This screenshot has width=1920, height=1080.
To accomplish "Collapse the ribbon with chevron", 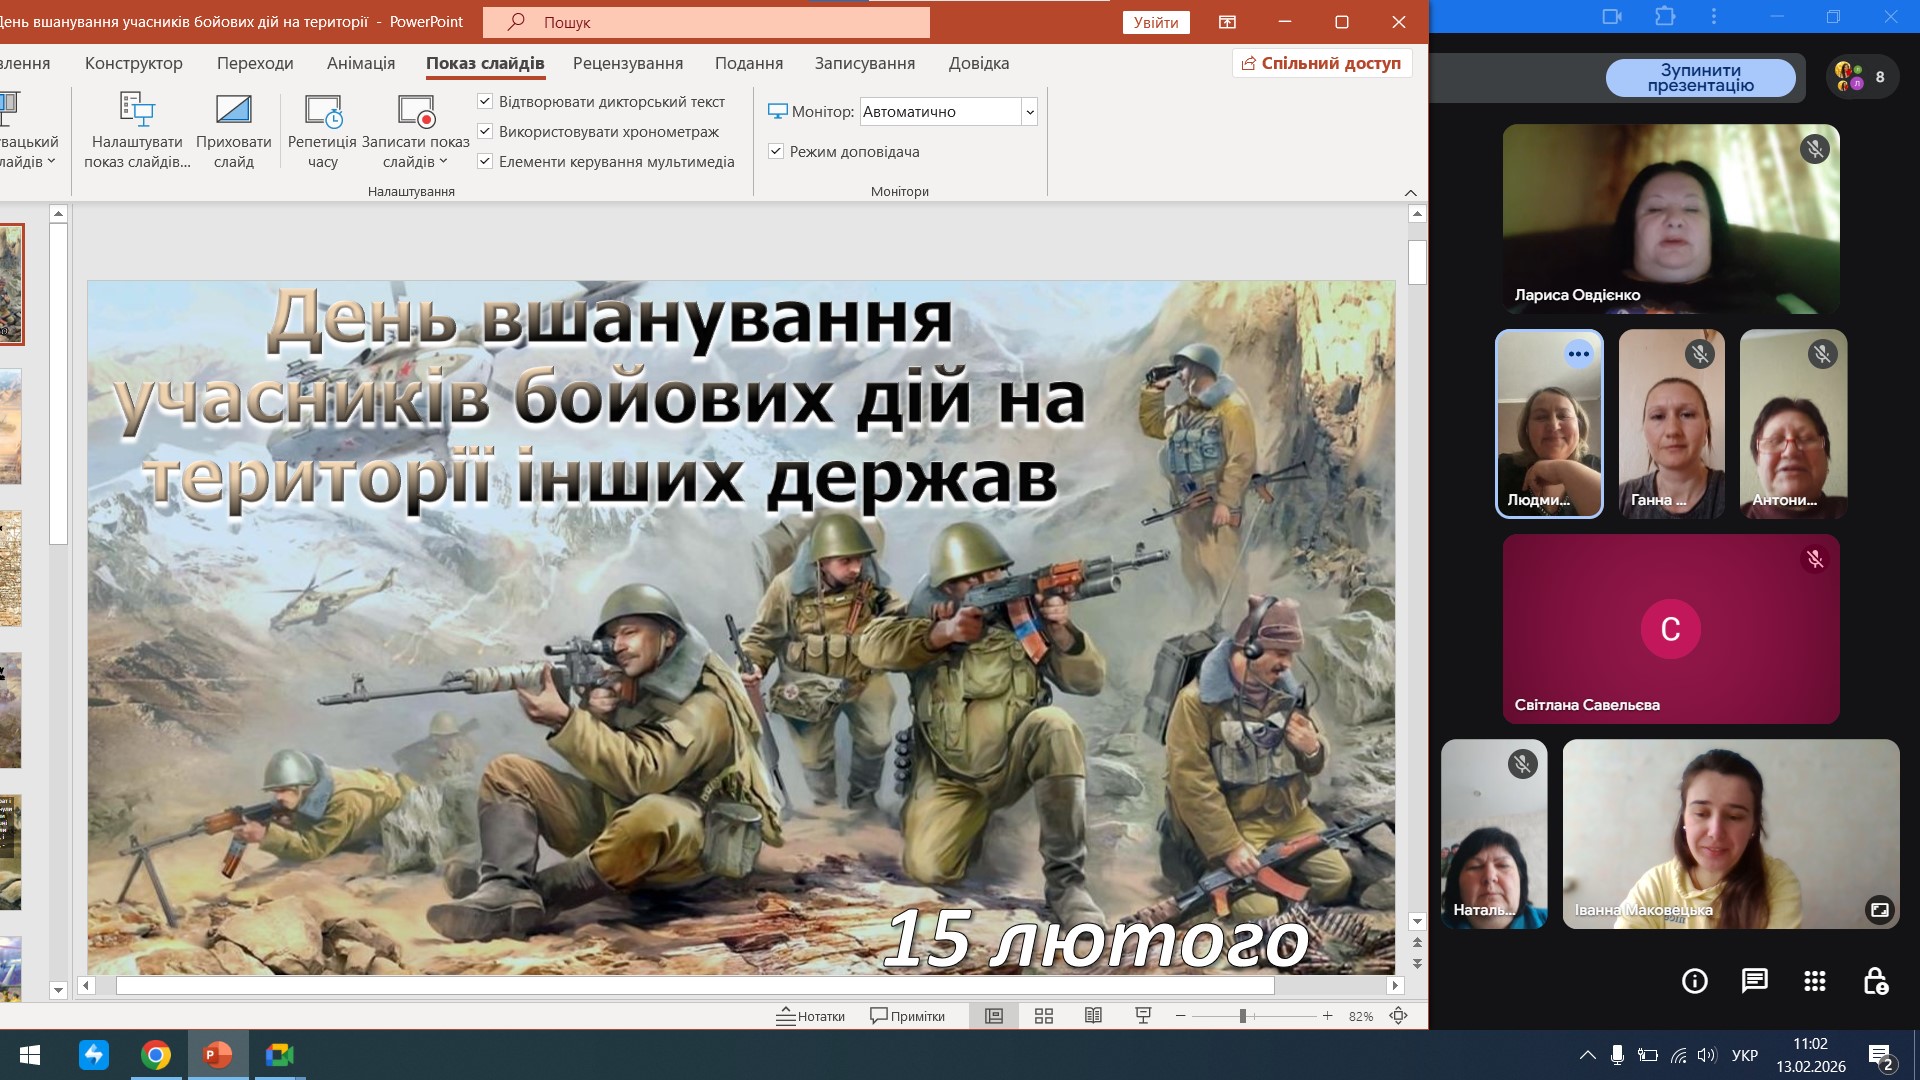I will (1410, 192).
